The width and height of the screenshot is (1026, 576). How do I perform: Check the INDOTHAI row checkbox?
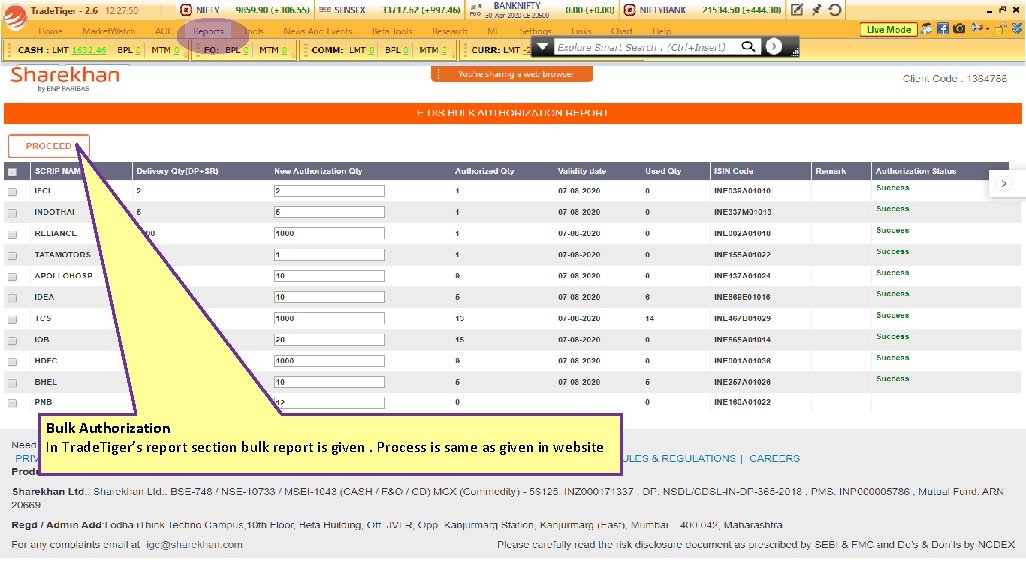tap(12, 213)
